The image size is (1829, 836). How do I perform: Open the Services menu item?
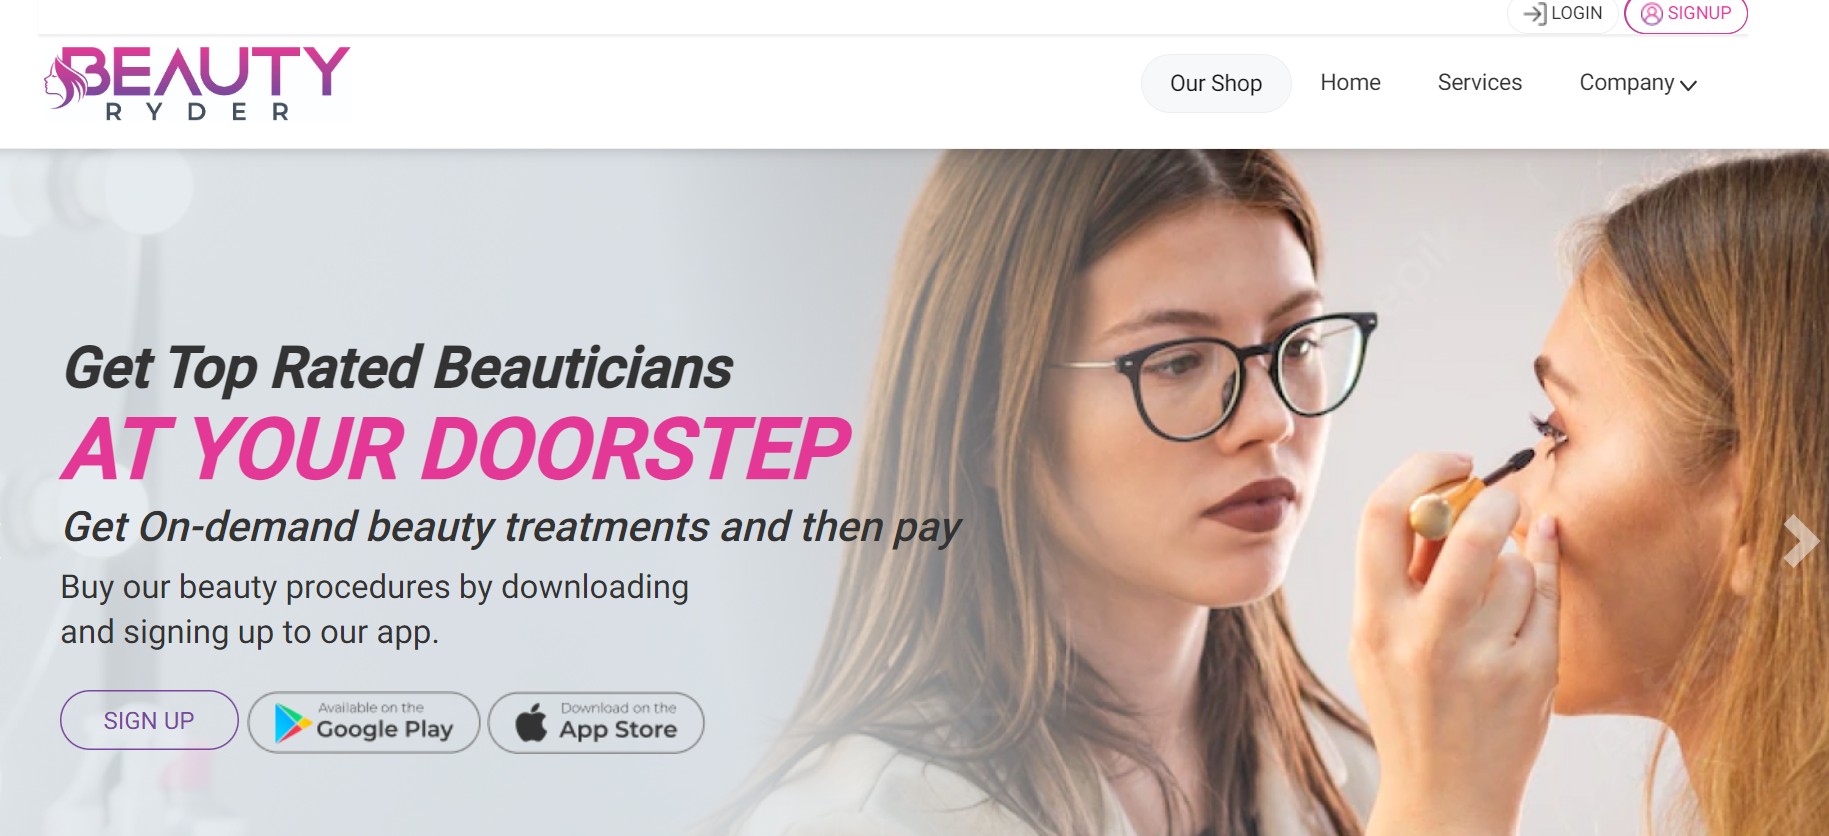point(1479,83)
